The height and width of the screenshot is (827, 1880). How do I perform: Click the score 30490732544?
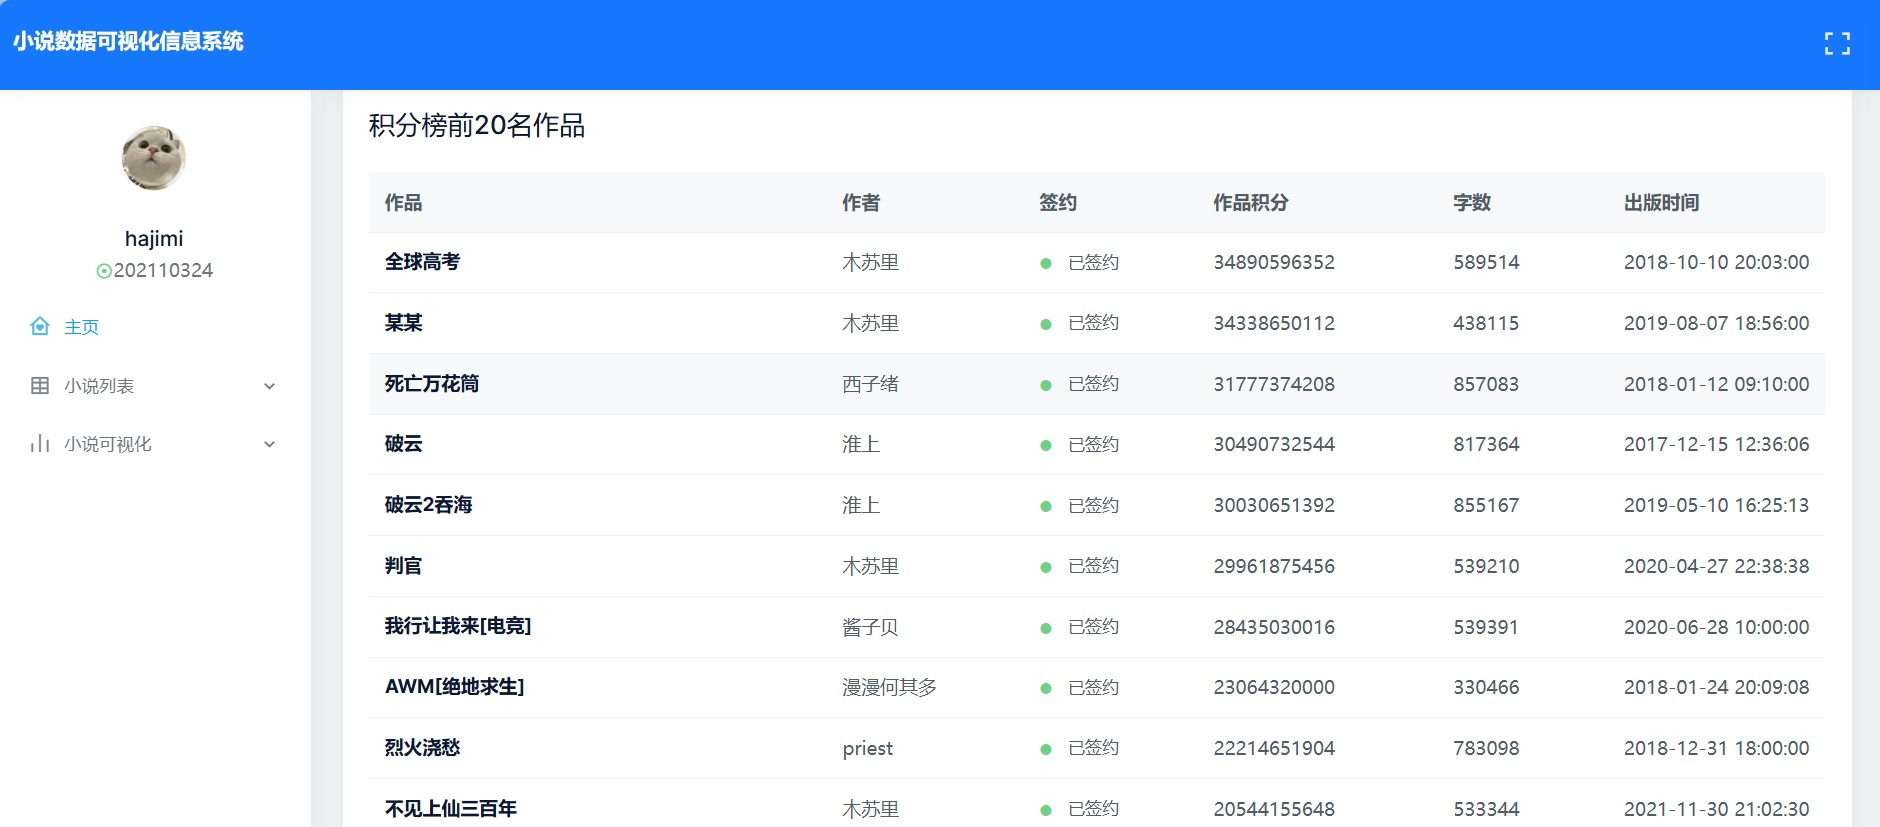point(1274,444)
